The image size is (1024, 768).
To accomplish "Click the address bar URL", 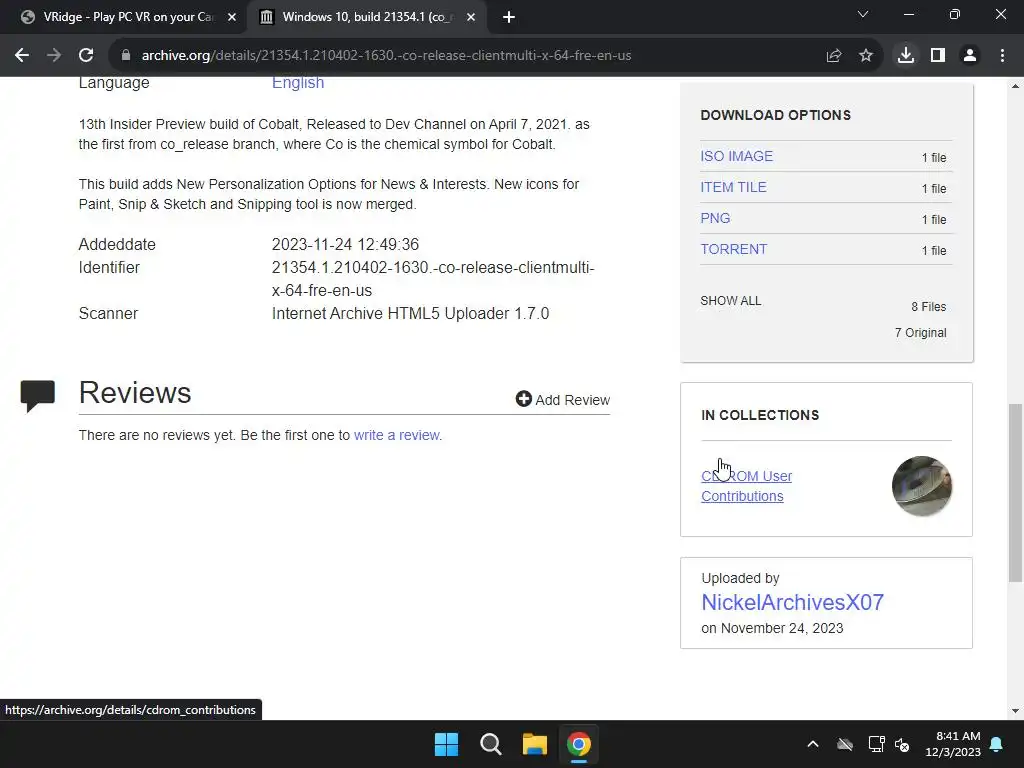I will [x=386, y=56].
